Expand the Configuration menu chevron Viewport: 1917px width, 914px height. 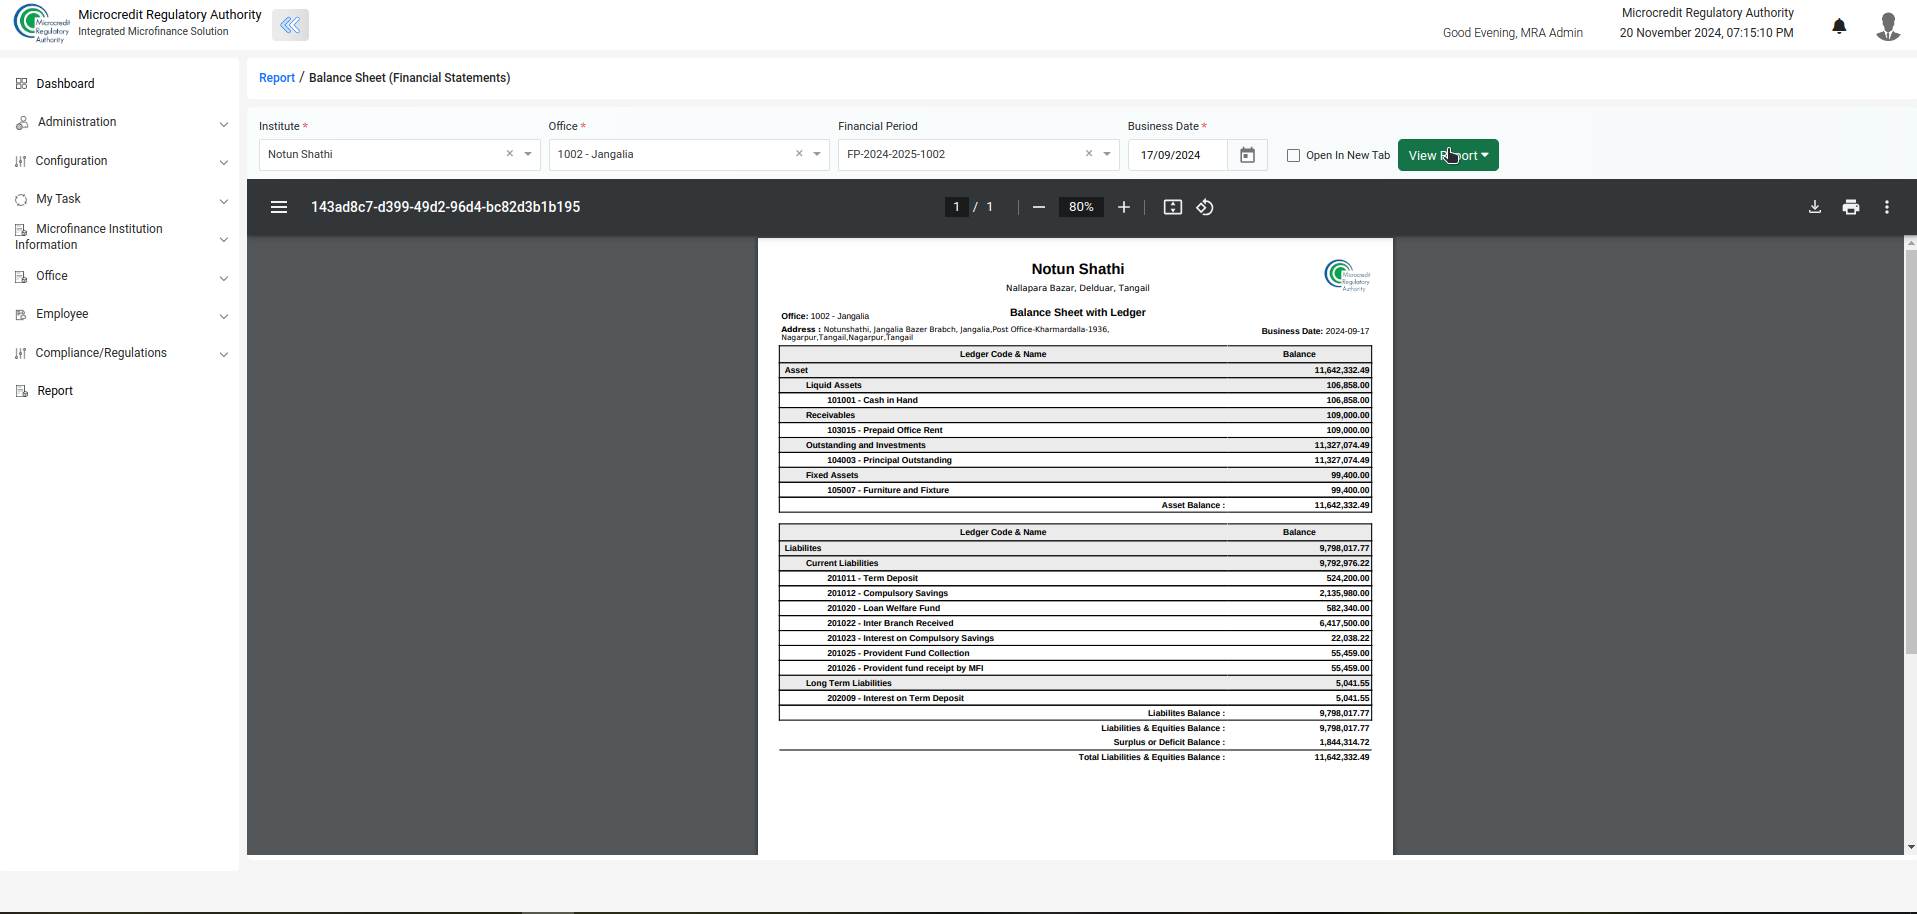tap(224, 162)
